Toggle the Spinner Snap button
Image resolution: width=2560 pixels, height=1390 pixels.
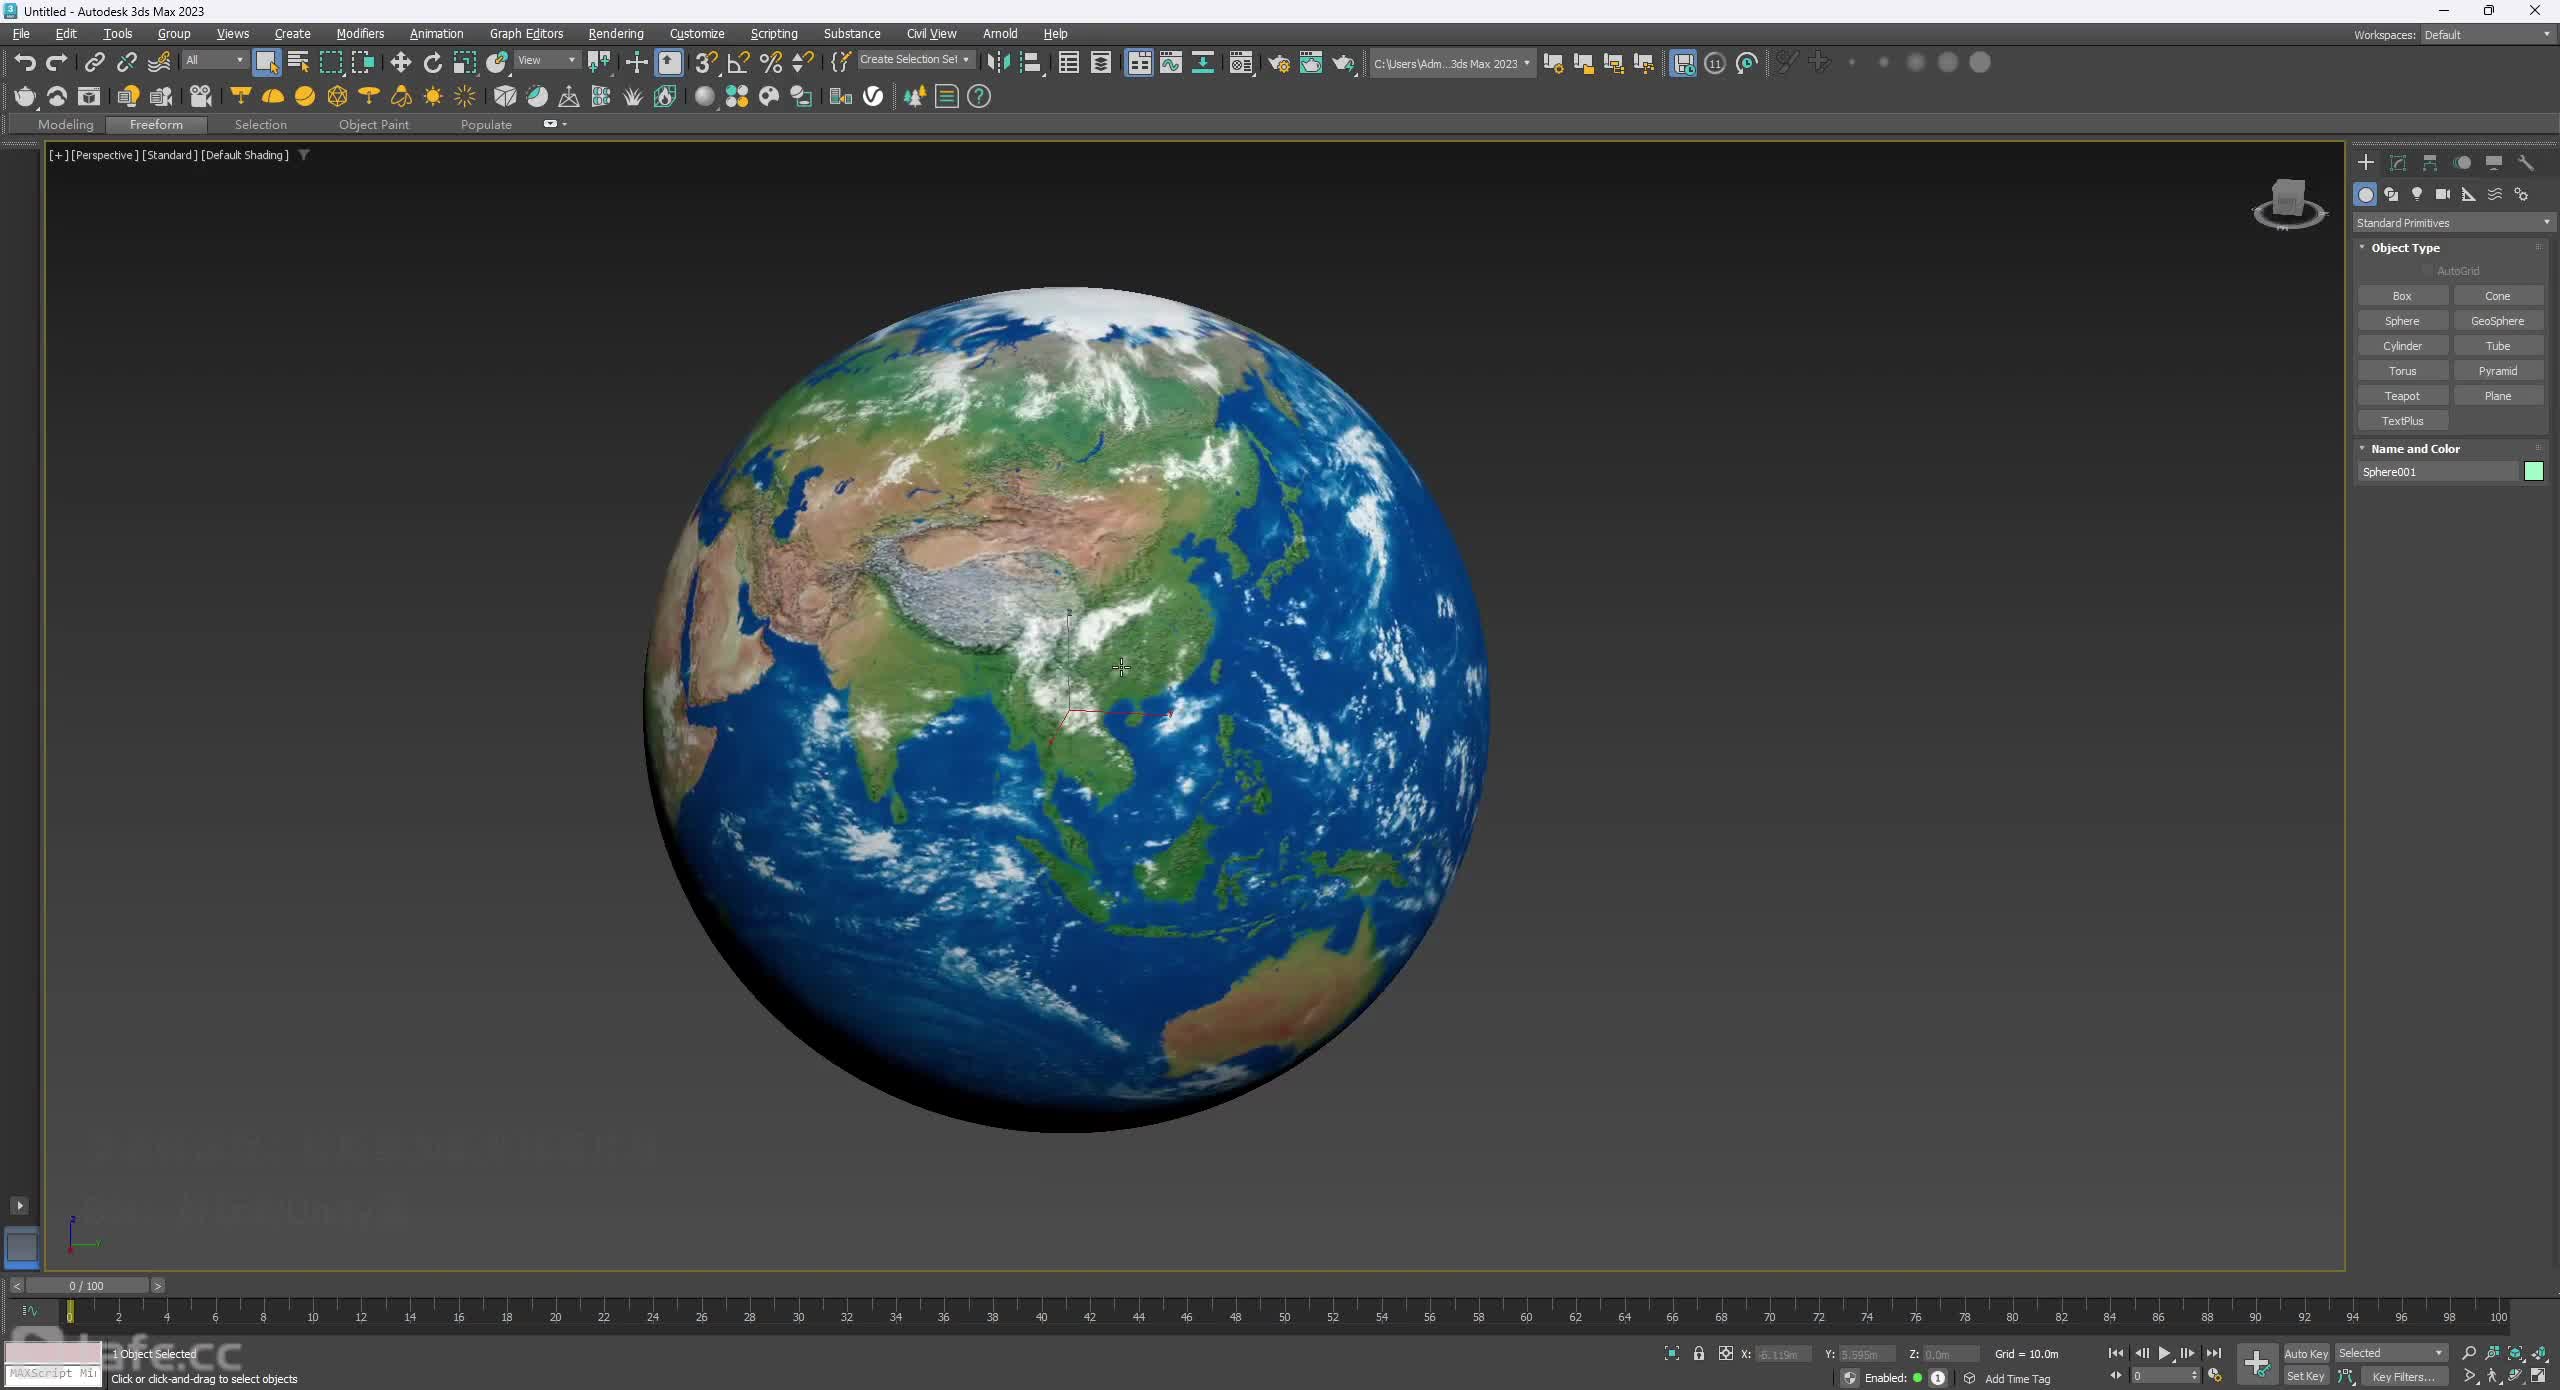click(x=802, y=63)
